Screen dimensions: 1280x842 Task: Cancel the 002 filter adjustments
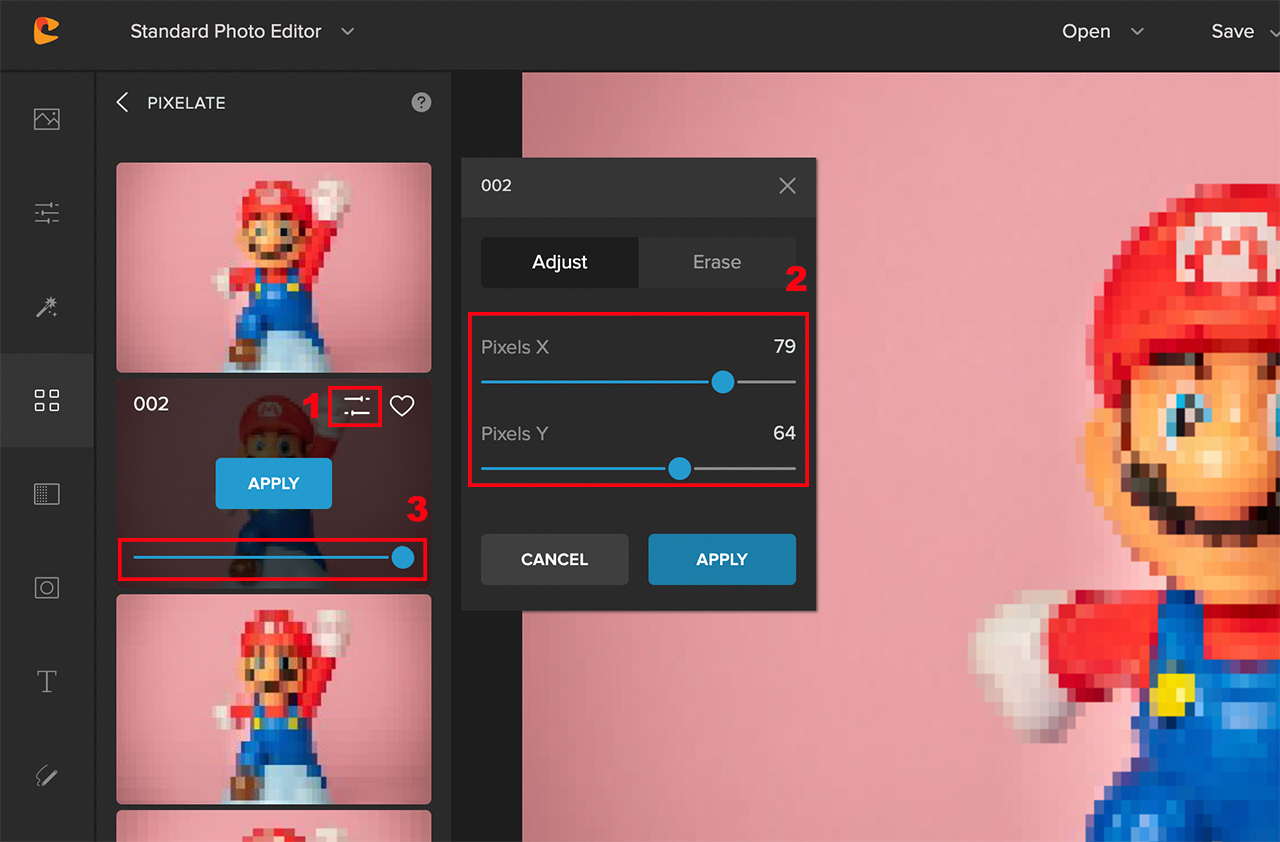[554, 559]
